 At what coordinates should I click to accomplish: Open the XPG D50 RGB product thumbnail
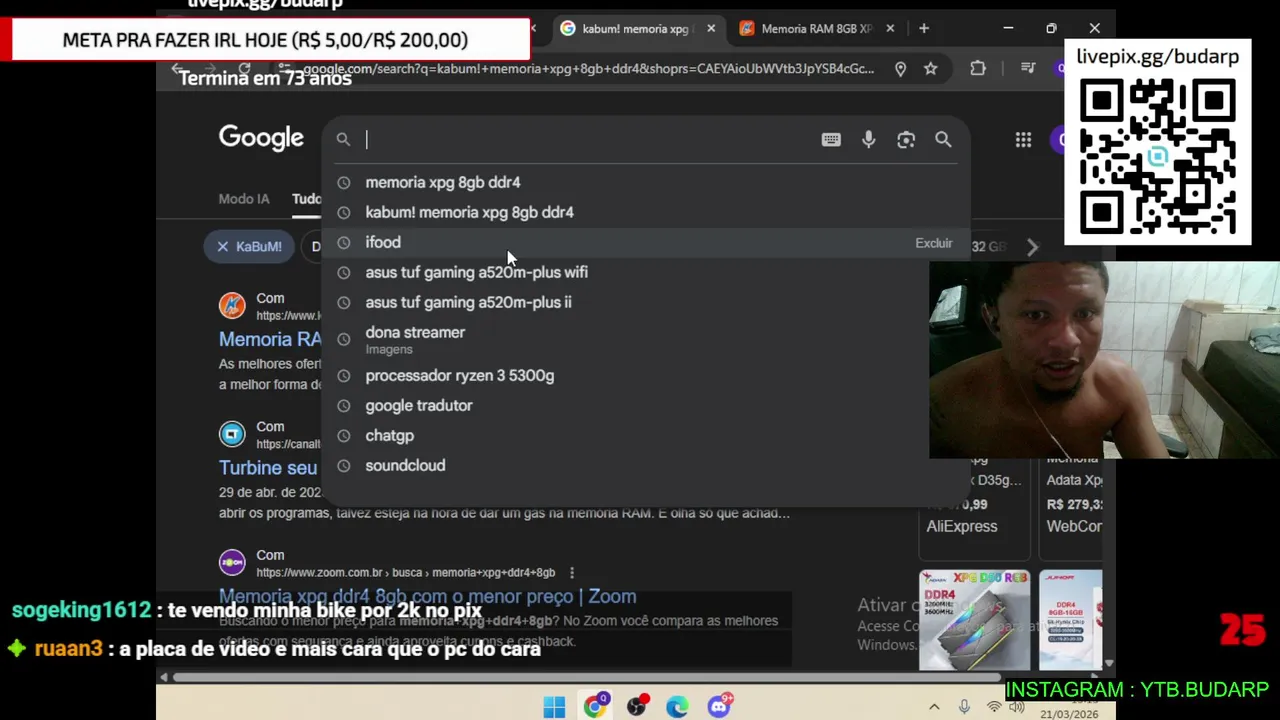coord(974,620)
